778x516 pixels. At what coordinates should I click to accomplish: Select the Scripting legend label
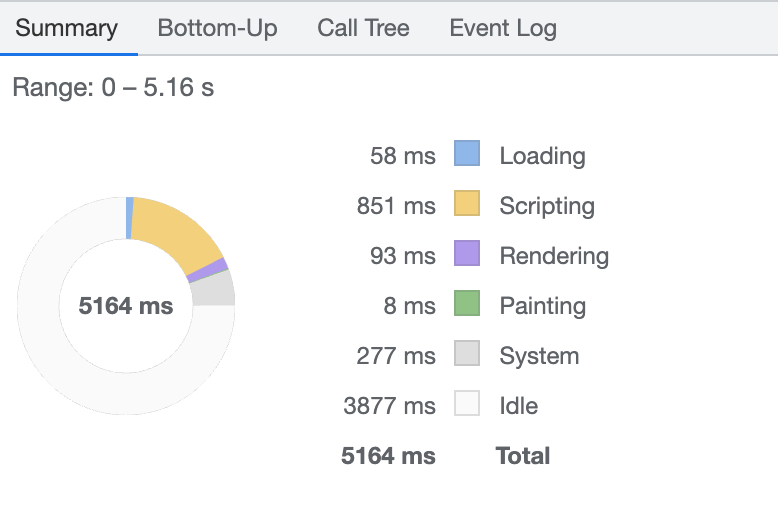point(547,206)
